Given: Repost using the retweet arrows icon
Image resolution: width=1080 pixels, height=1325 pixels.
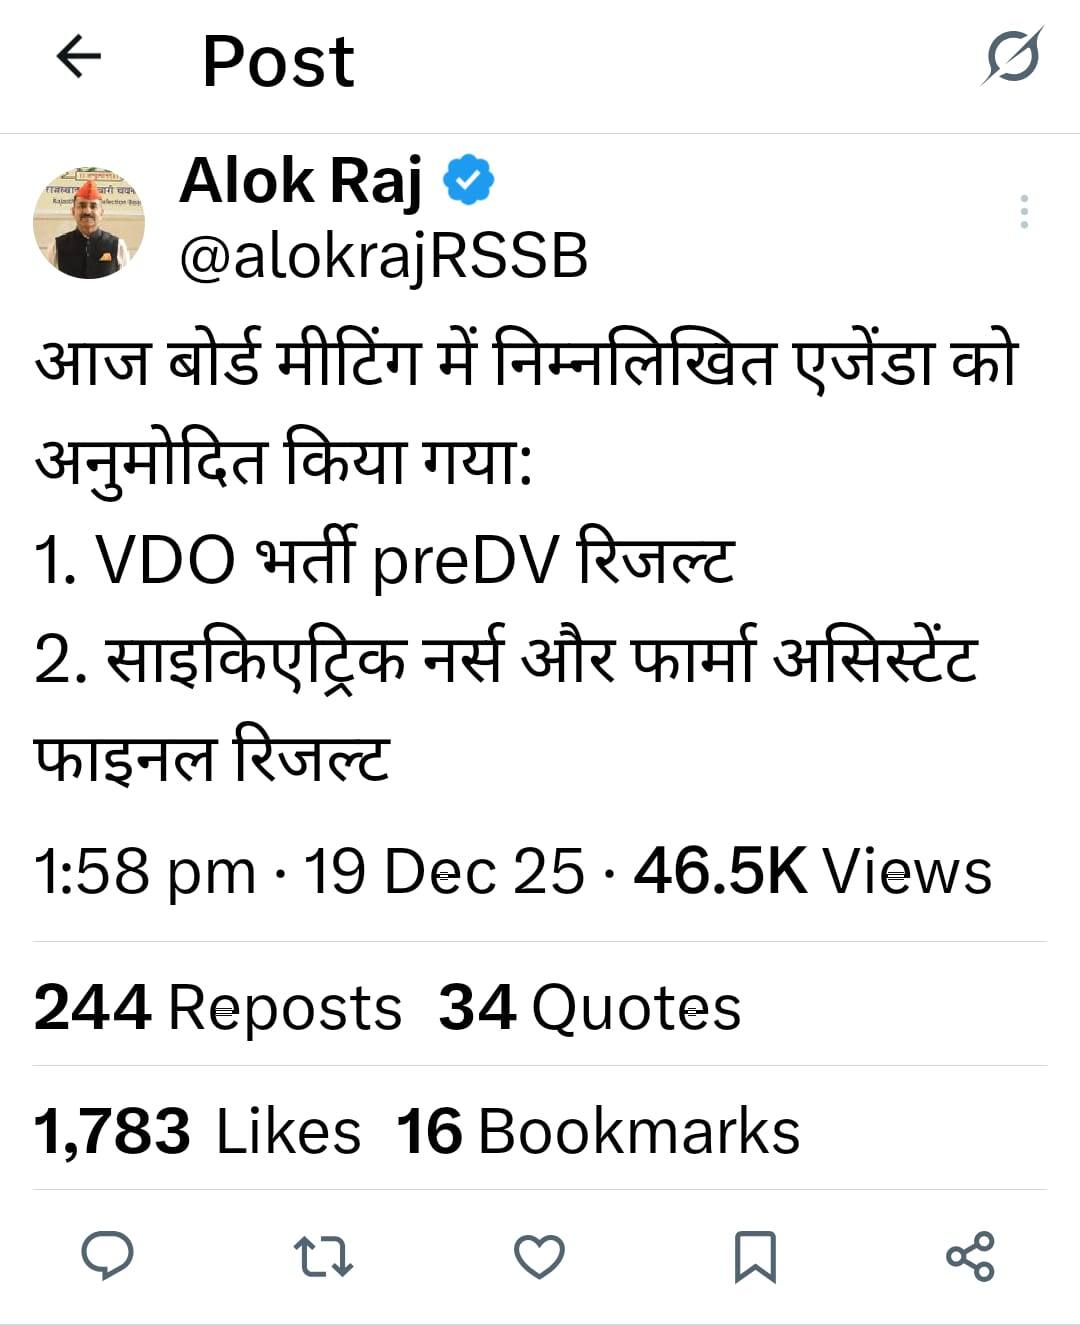Looking at the screenshot, I should [323, 1257].
